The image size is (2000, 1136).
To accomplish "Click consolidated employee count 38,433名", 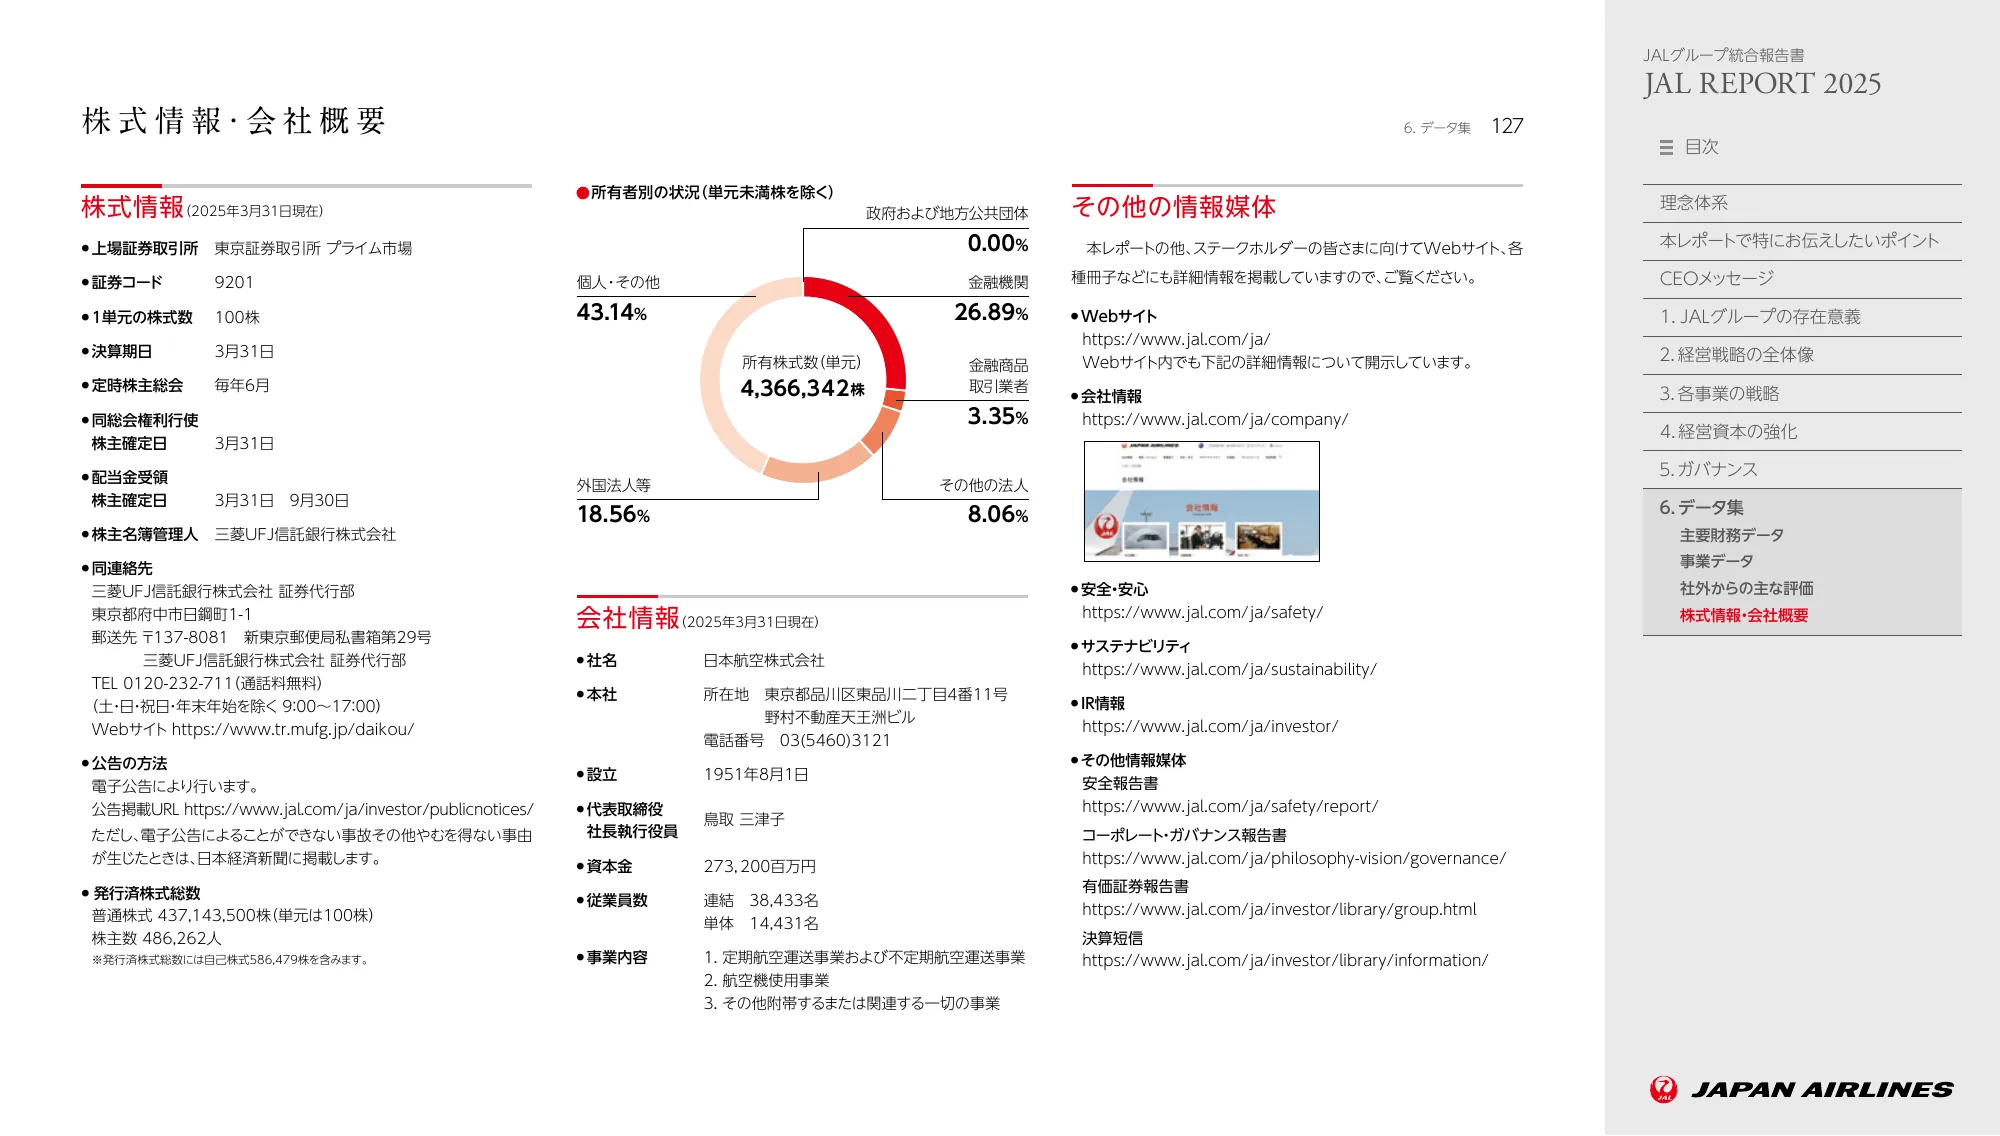I will coord(784,901).
